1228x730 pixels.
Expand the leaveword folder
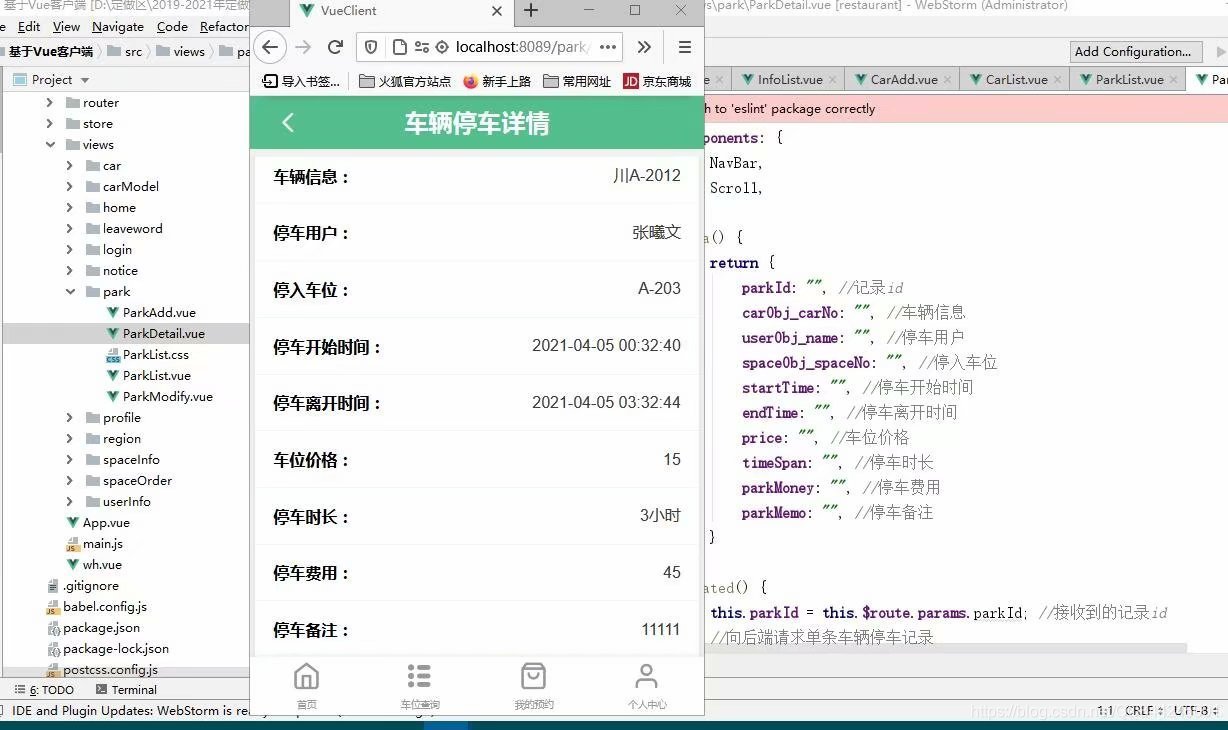pos(70,228)
